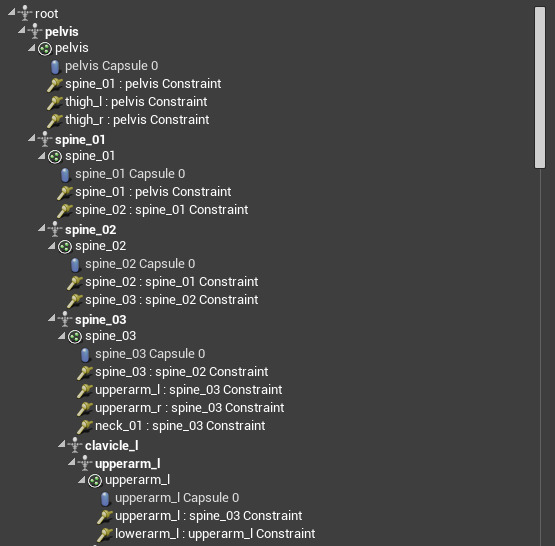Click the thigh_l : pelvis constraint icon
This screenshot has height=546, width=555.
click(55, 102)
